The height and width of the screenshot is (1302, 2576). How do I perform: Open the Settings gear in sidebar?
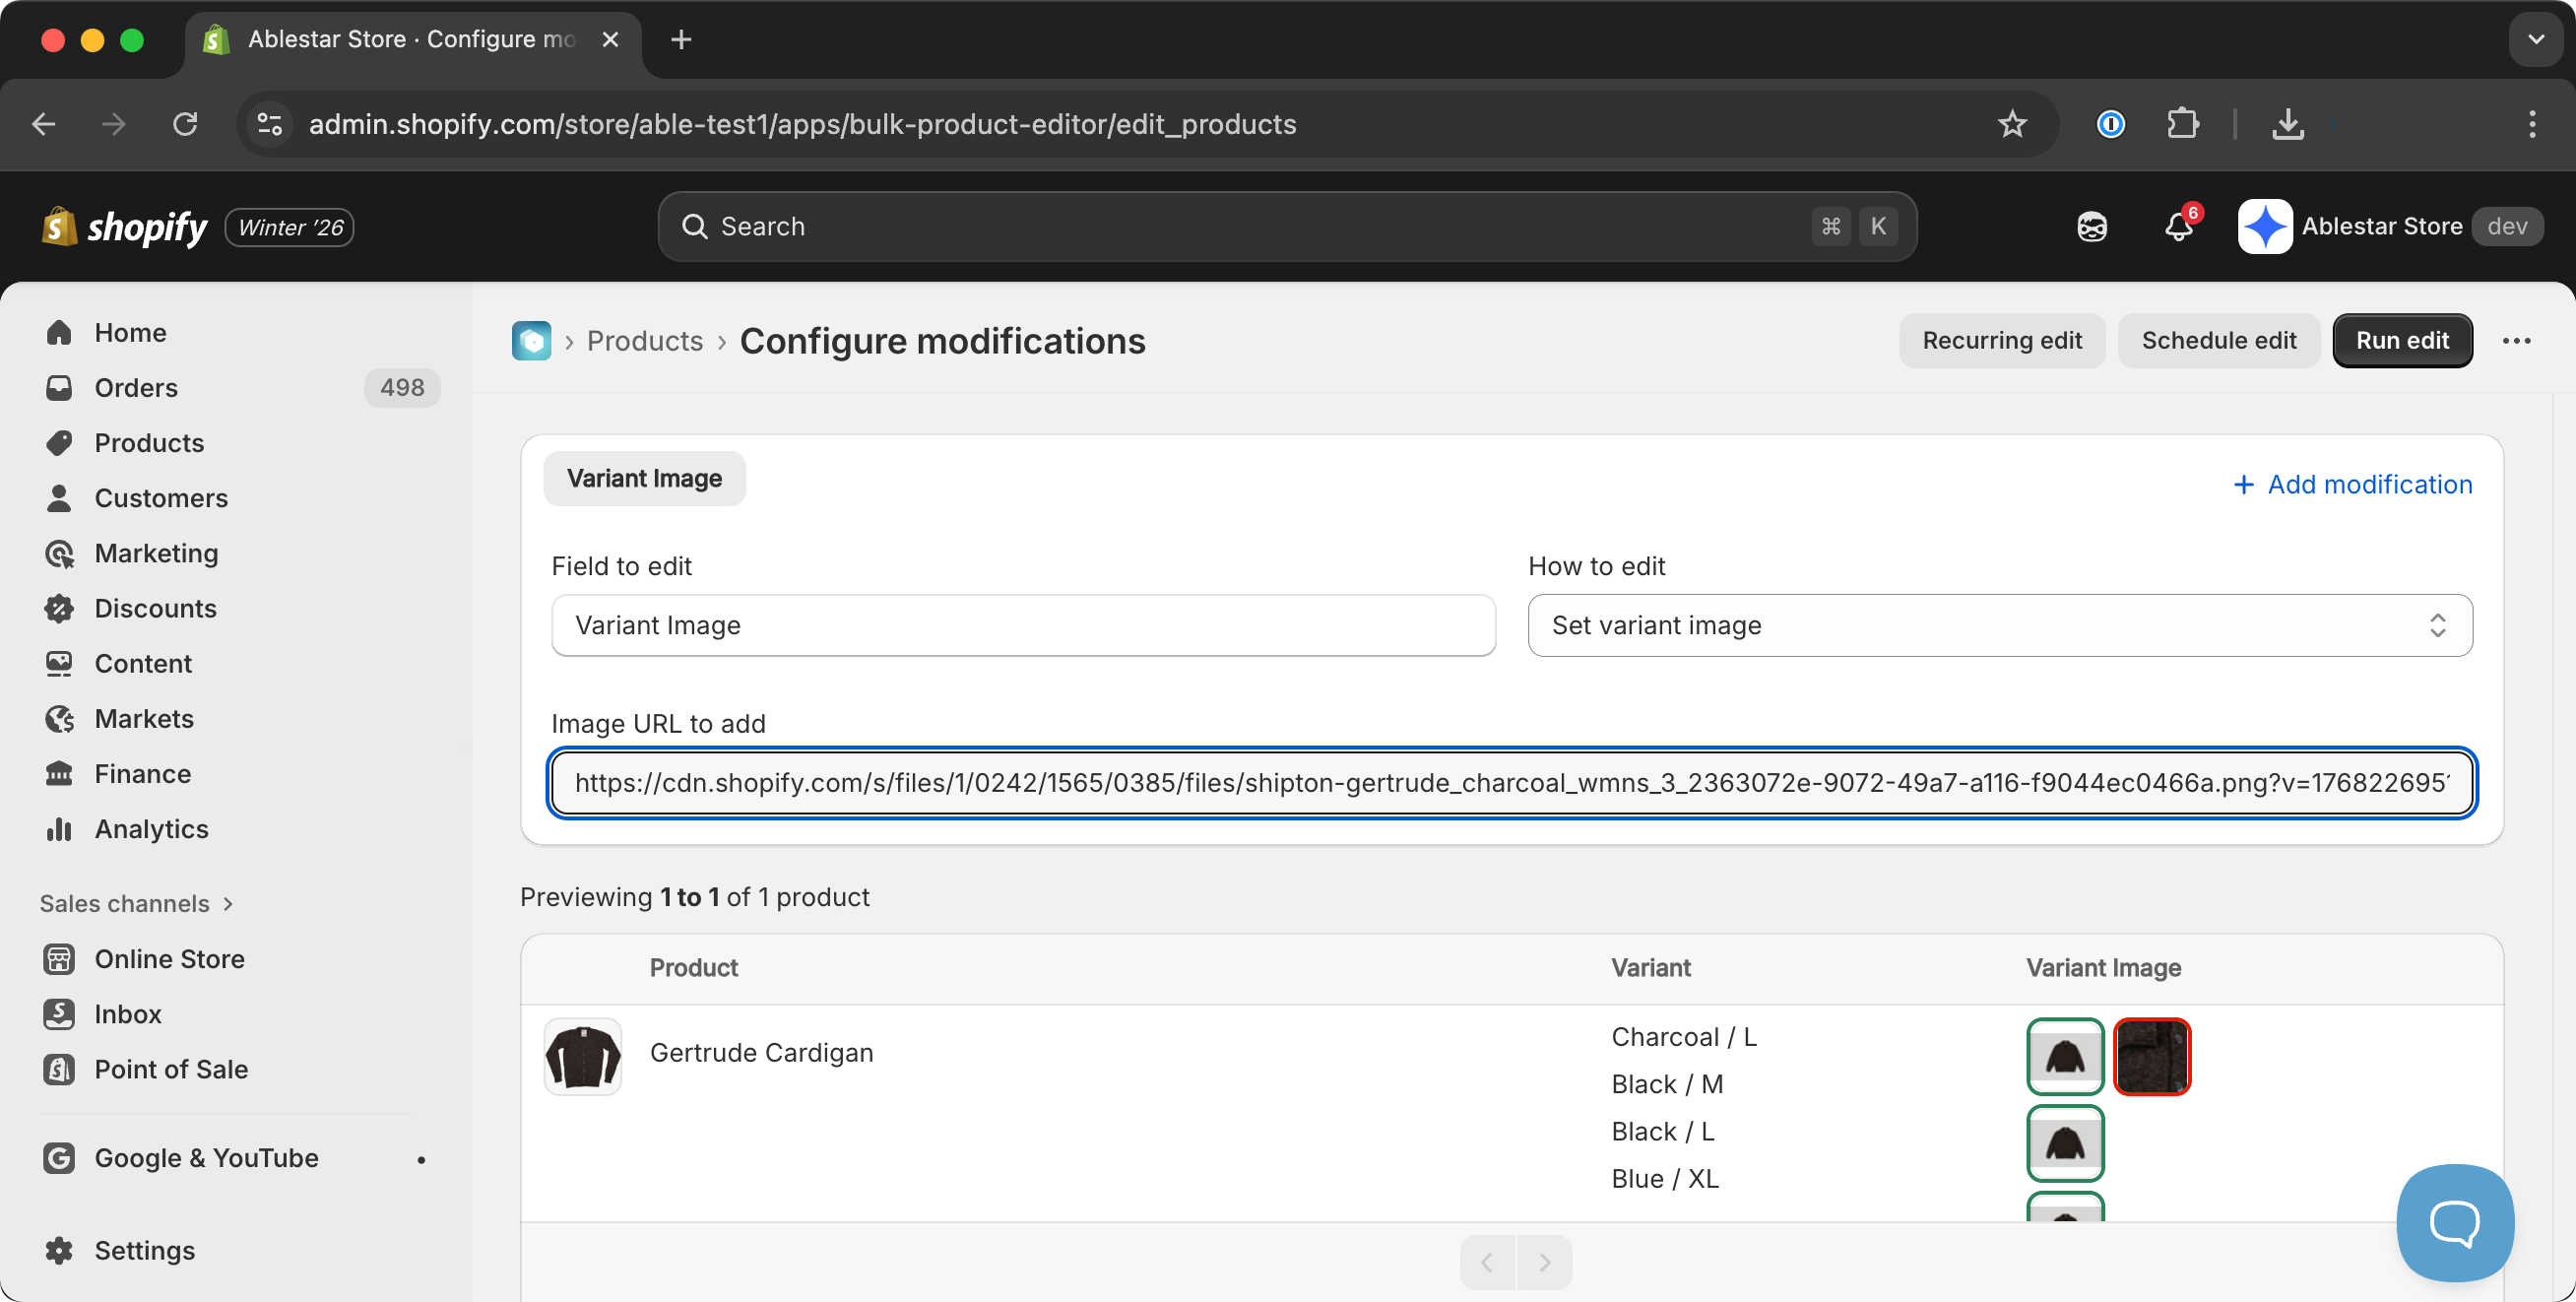pos(59,1250)
